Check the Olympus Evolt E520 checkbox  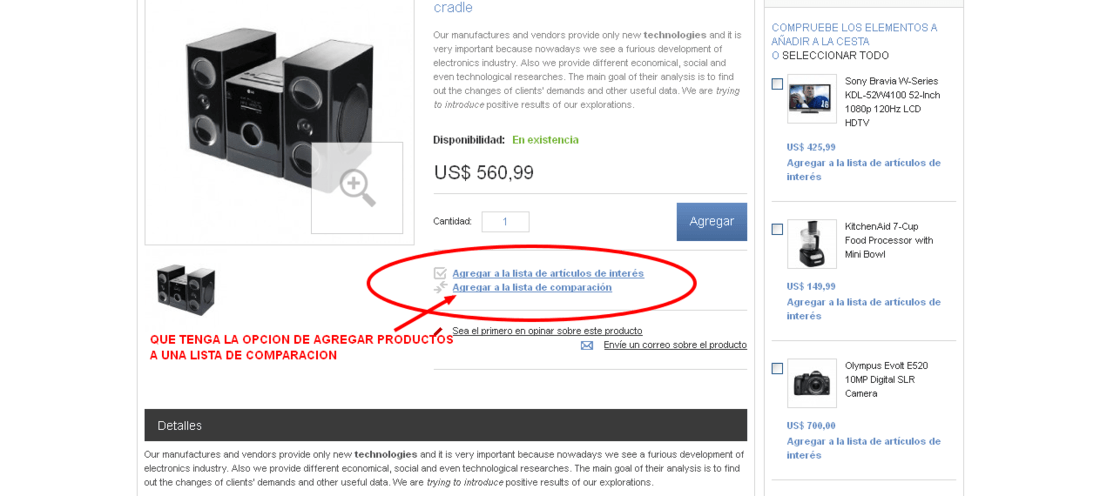pyautogui.click(x=777, y=368)
